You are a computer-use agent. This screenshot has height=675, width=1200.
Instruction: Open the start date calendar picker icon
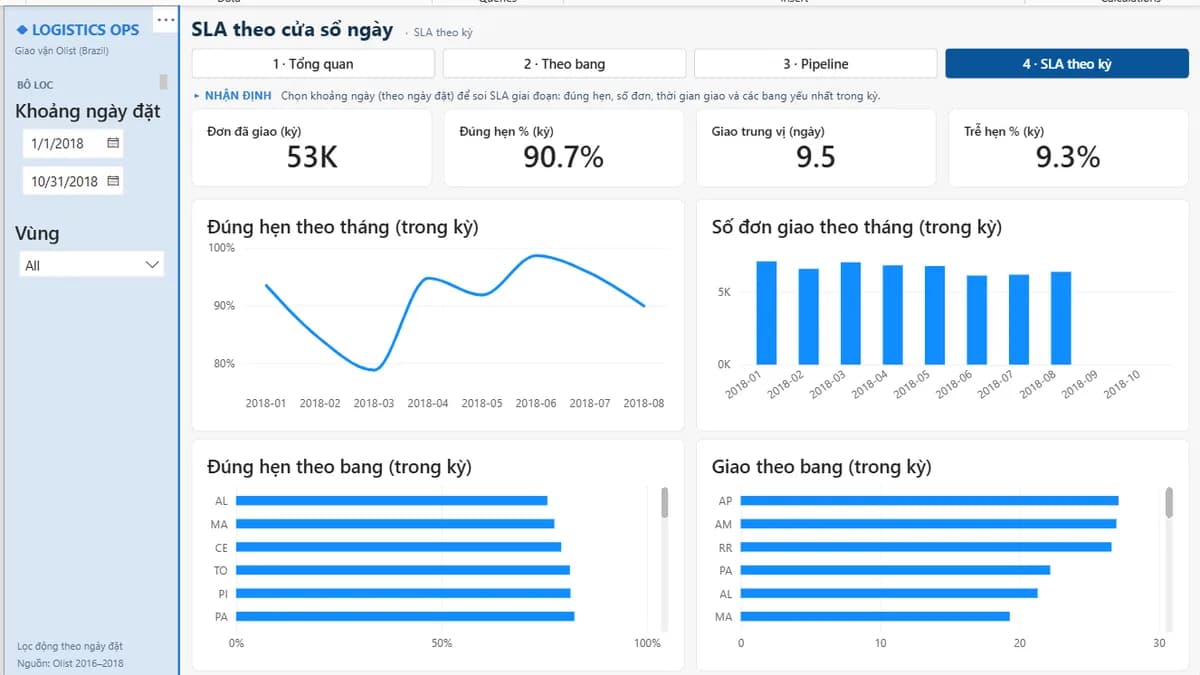(x=113, y=143)
